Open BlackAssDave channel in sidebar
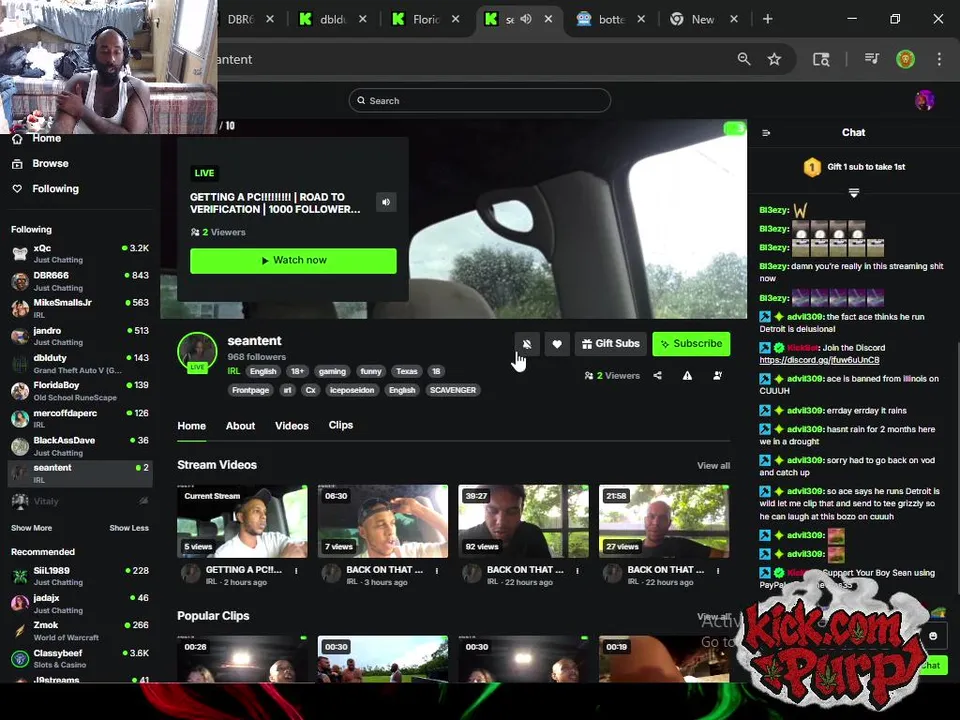 pos(80,446)
